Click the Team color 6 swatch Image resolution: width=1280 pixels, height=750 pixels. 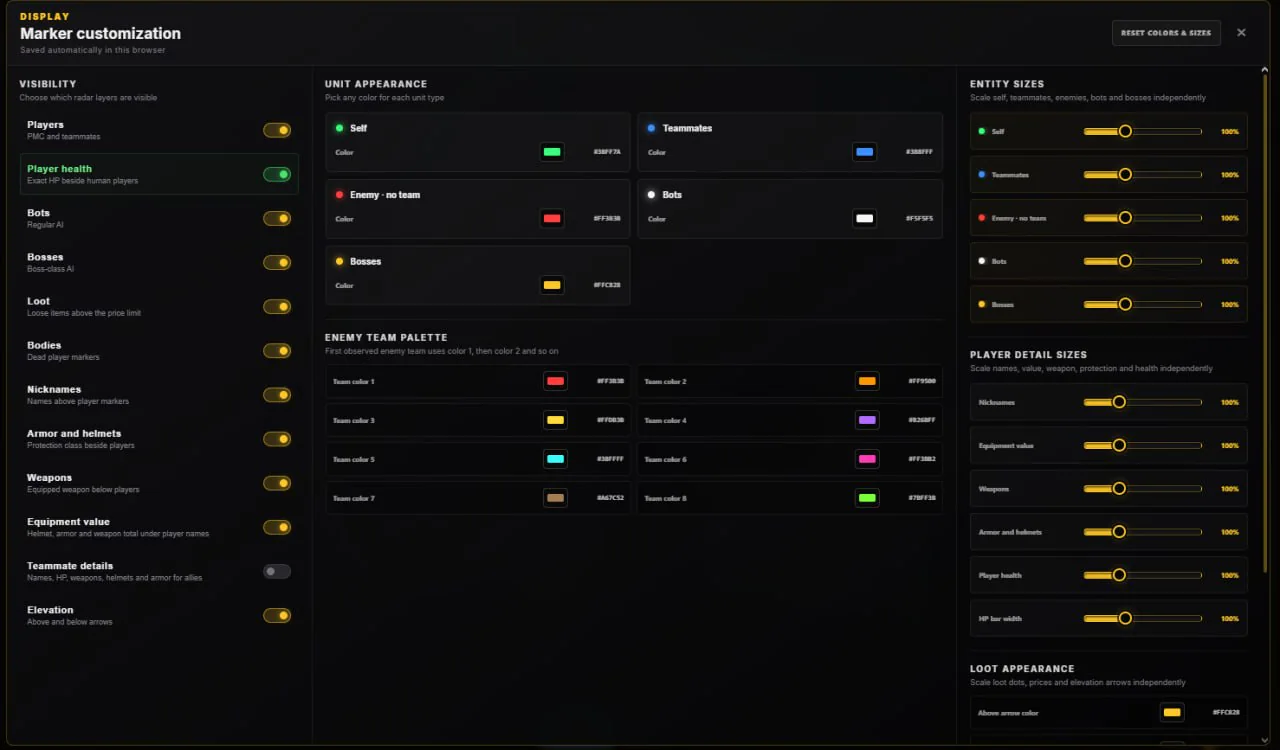(x=867, y=459)
